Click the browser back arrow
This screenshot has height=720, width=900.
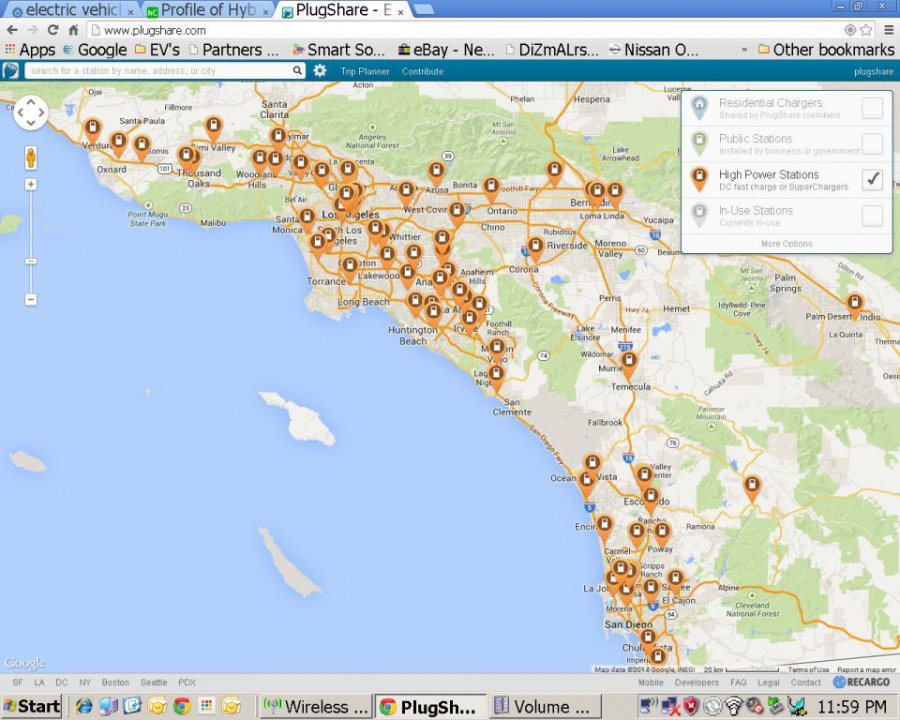coord(13,30)
